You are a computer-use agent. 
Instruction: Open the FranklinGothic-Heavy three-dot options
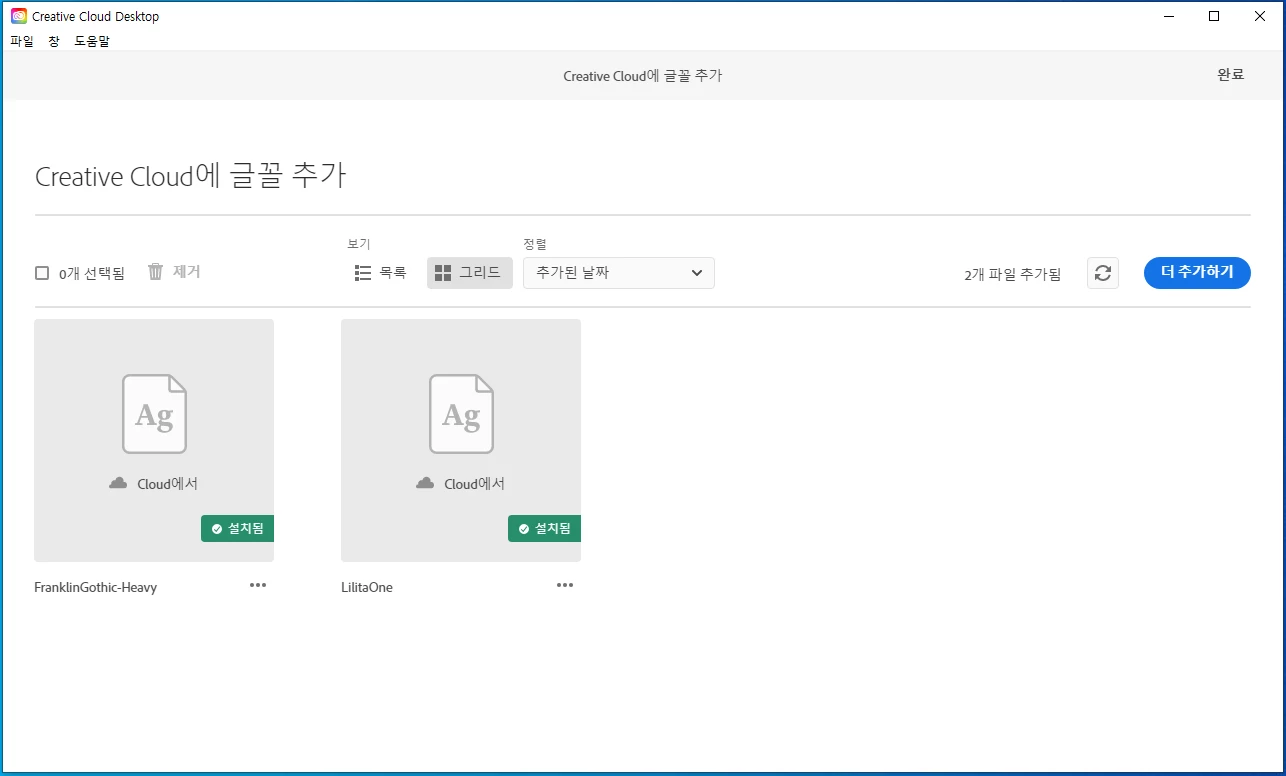point(258,585)
